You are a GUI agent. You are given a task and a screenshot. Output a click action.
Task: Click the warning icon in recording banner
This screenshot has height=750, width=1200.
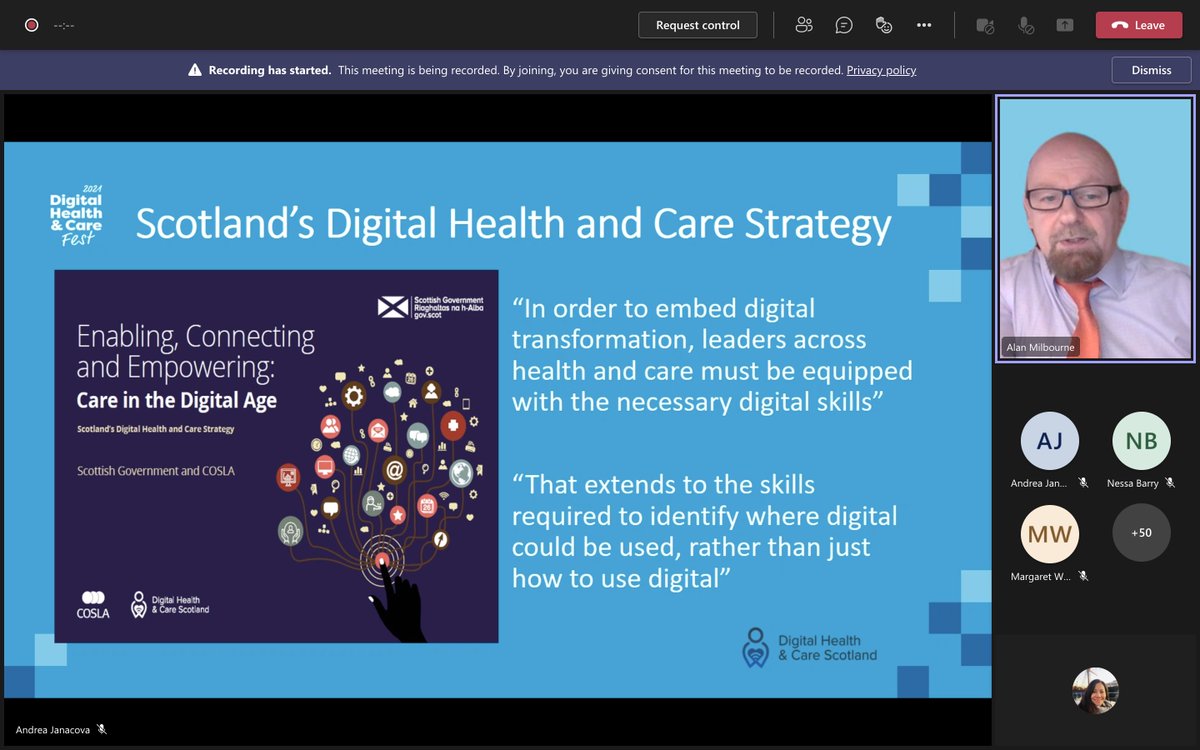click(x=195, y=70)
